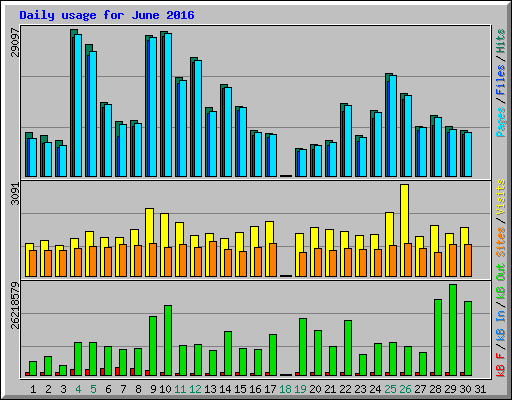Click day 29 on the x-axis
This screenshot has height=400, width=512.
450,389
